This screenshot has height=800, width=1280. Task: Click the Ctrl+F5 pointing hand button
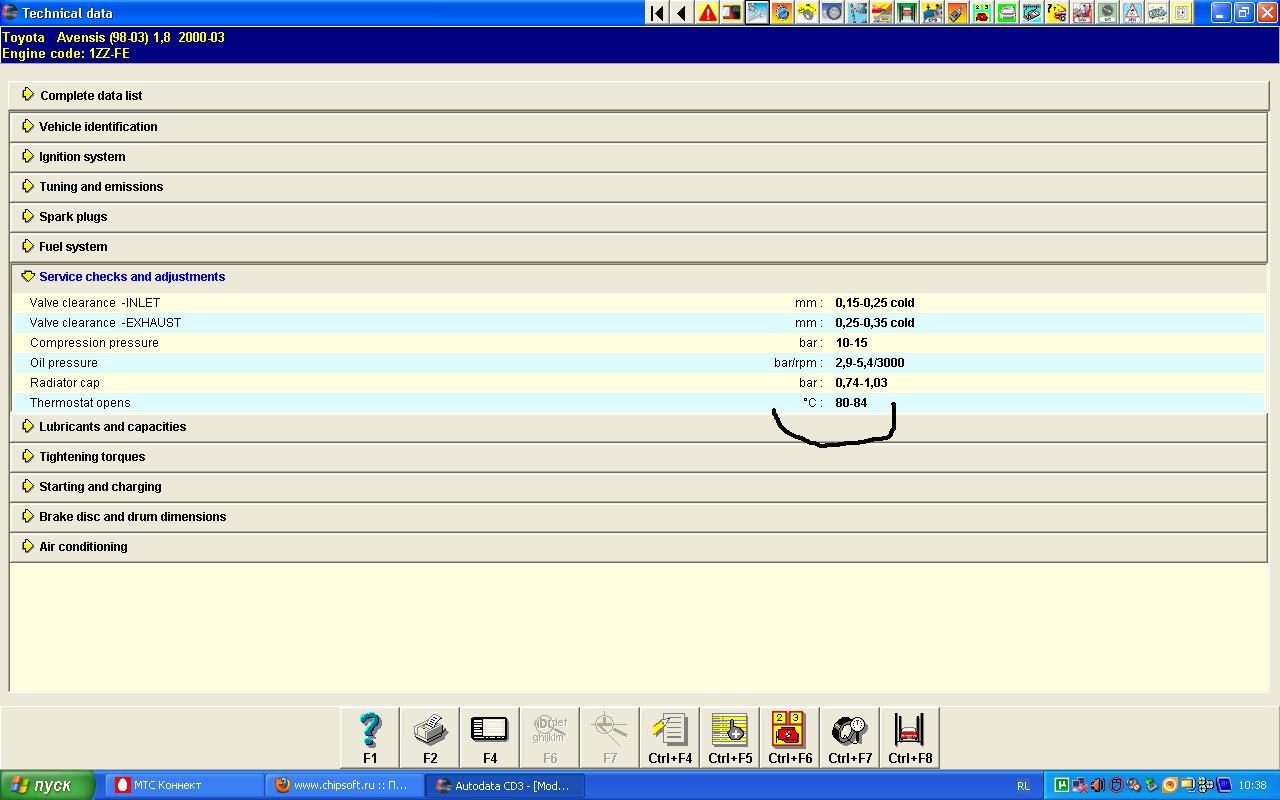tap(730, 738)
